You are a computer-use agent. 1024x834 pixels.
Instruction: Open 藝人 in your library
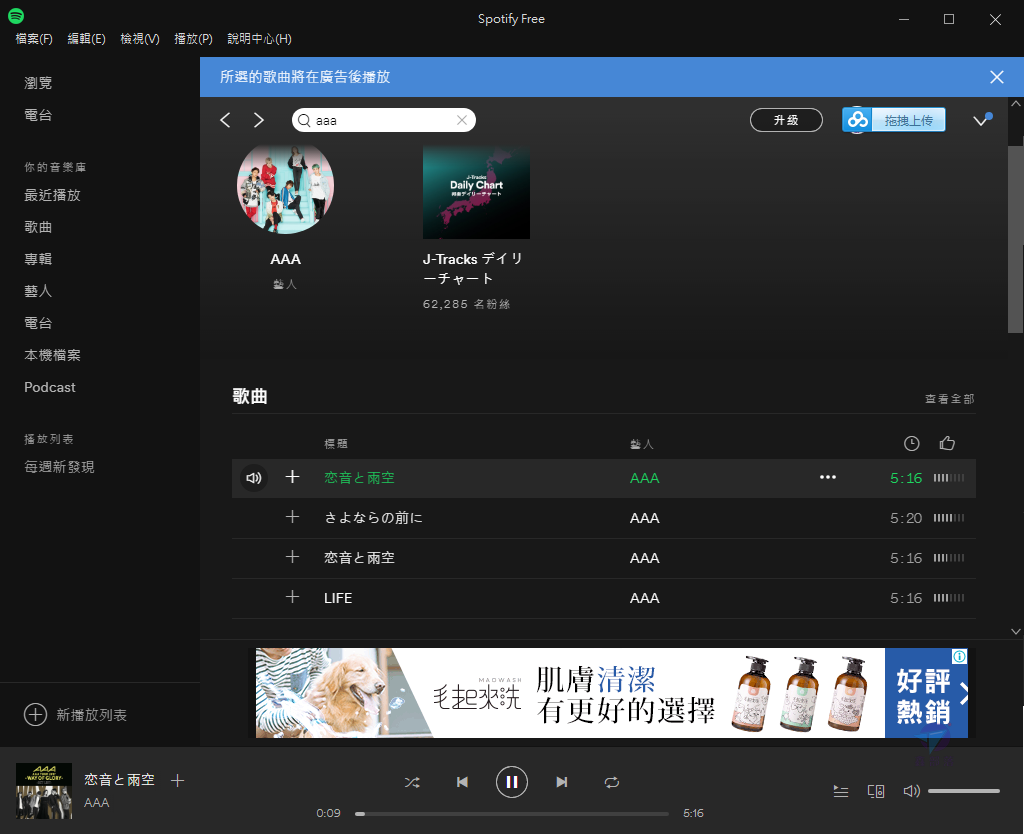tap(38, 291)
